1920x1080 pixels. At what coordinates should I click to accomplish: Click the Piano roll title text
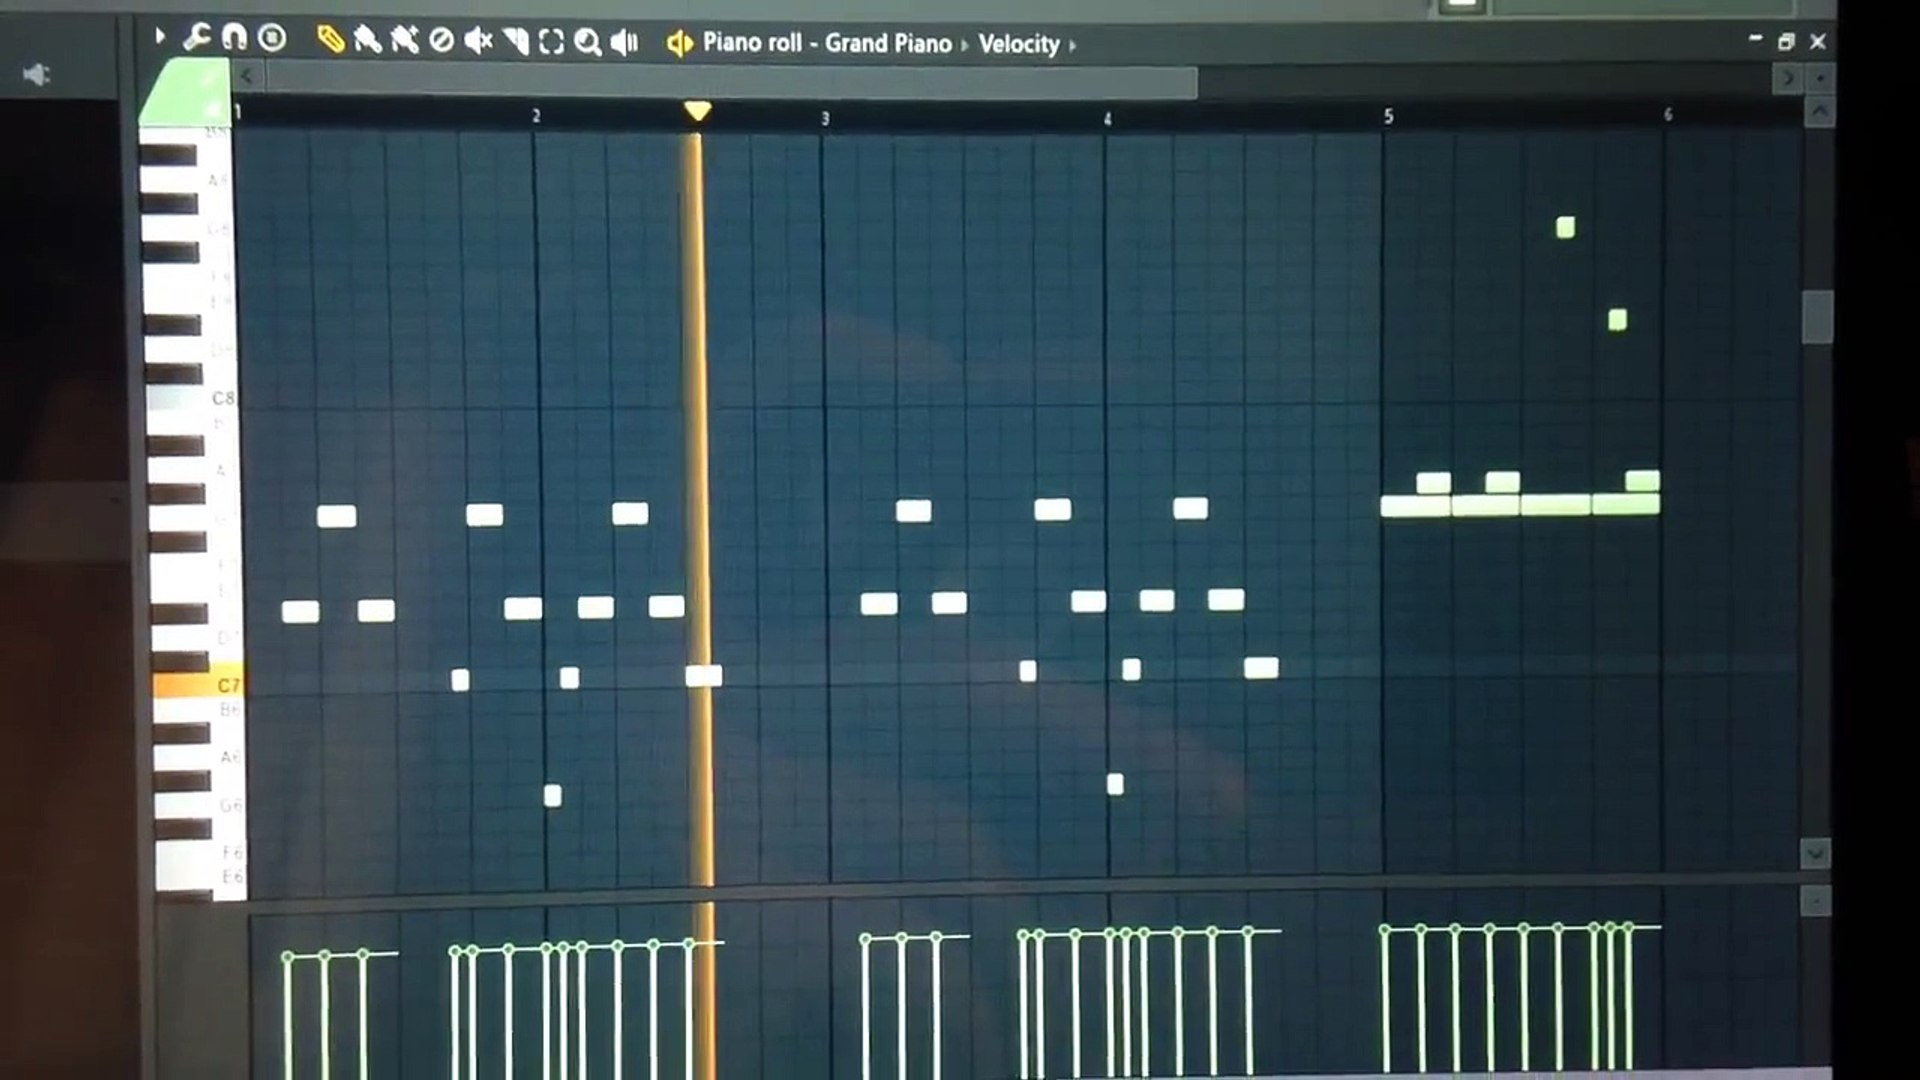click(x=752, y=43)
